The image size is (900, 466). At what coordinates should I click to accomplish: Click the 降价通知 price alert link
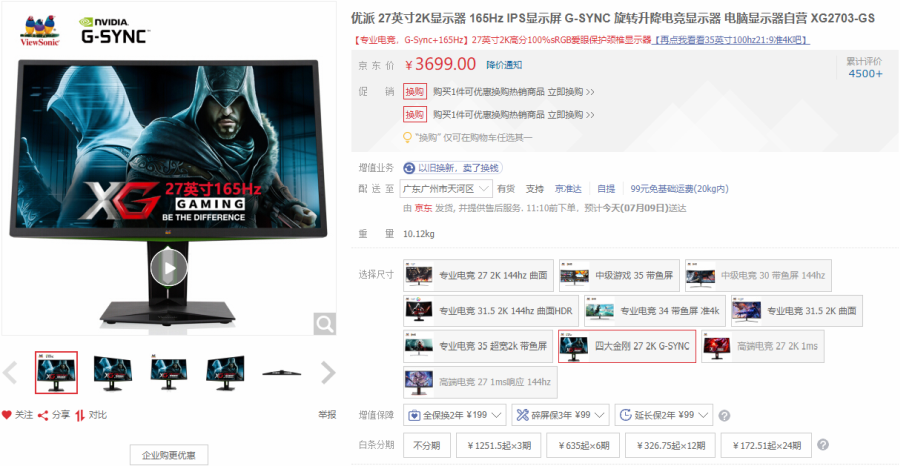[504, 65]
